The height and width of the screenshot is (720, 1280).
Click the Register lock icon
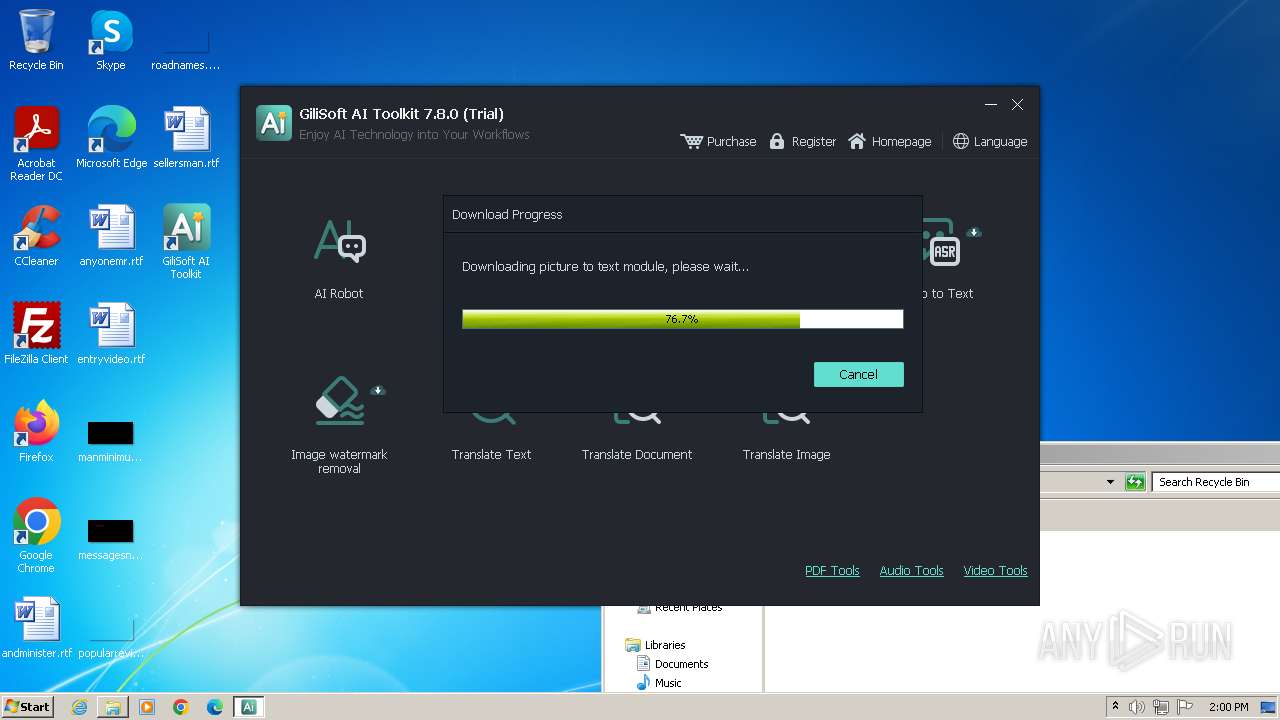(x=777, y=141)
